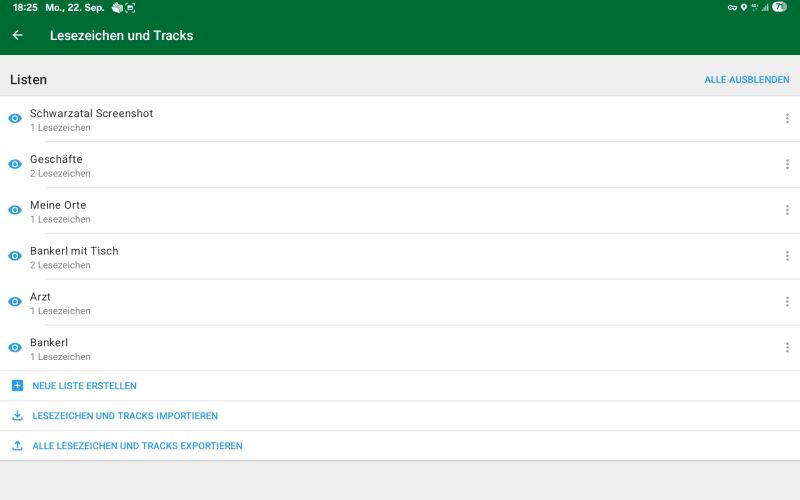Tap the export upload icon
800x500 pixels.
pyautogui.click(x=17, y=446)
